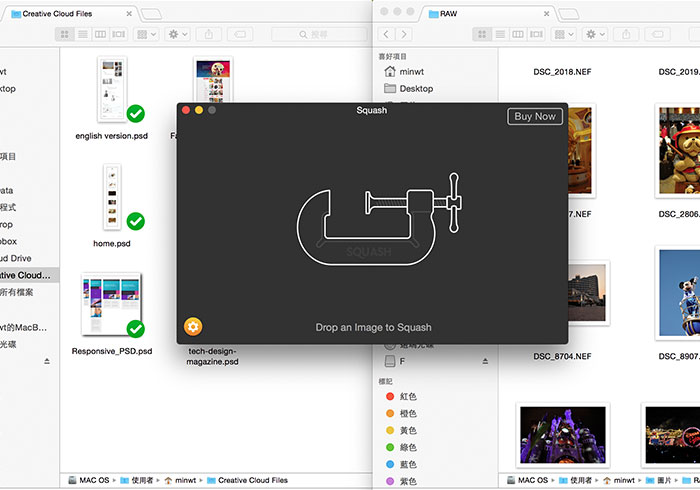Switch RAW window to column view
This screenshot has width=700, height=490.
(x=518, y=34)
